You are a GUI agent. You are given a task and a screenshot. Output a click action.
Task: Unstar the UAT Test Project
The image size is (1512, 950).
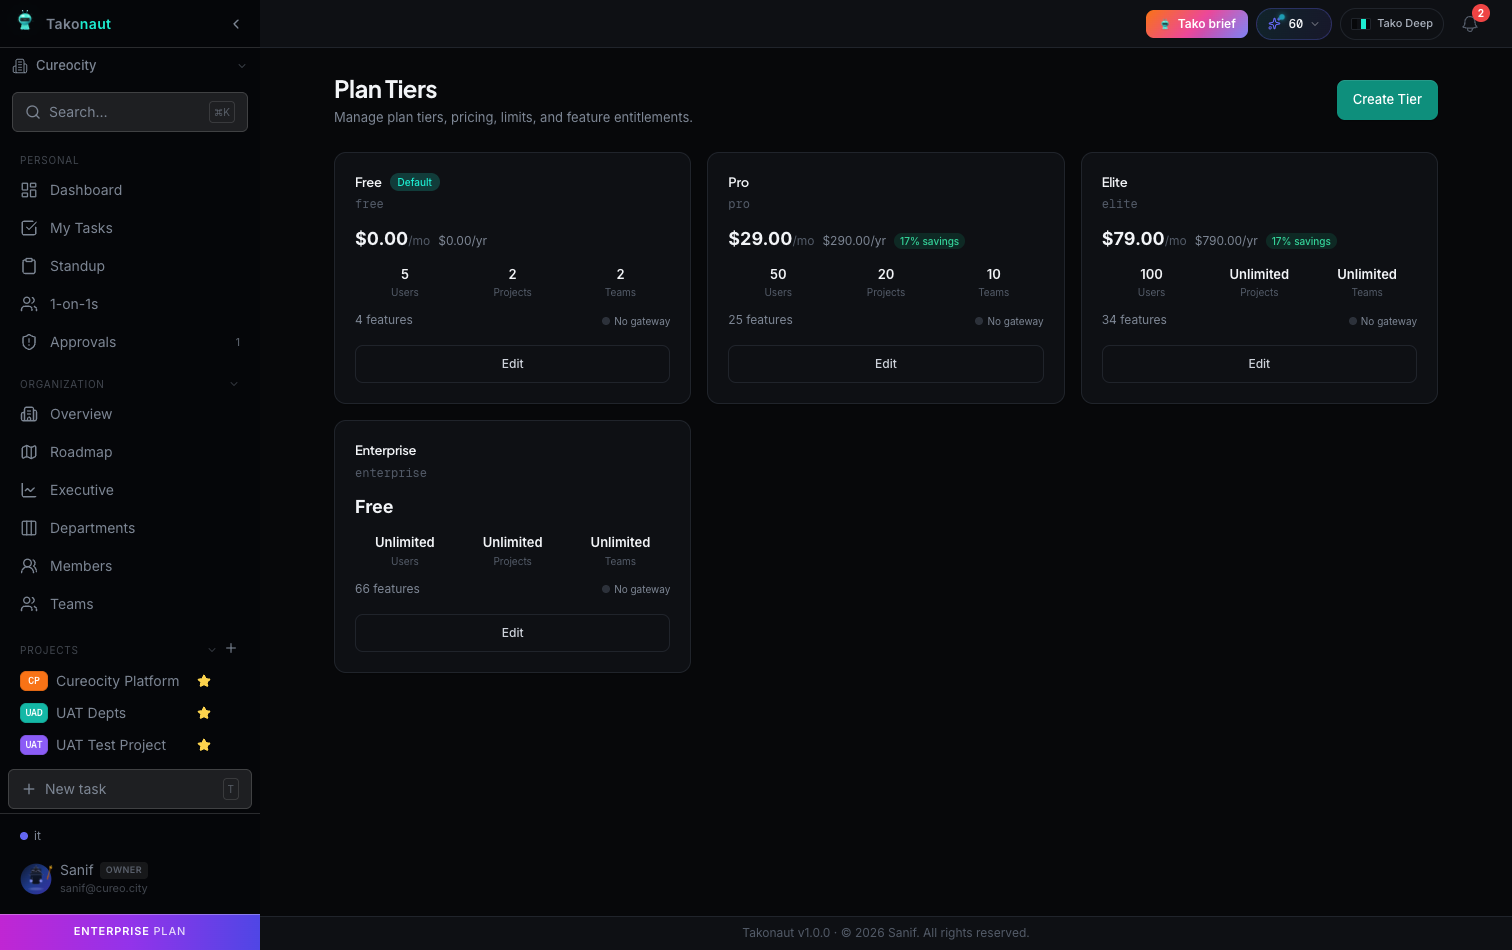click(204, 745)
